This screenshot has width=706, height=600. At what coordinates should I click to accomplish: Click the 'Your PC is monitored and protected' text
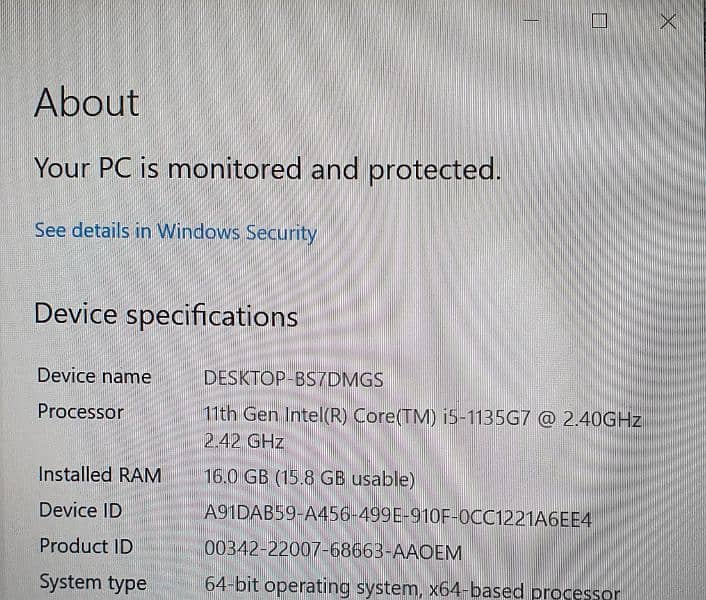267,169
